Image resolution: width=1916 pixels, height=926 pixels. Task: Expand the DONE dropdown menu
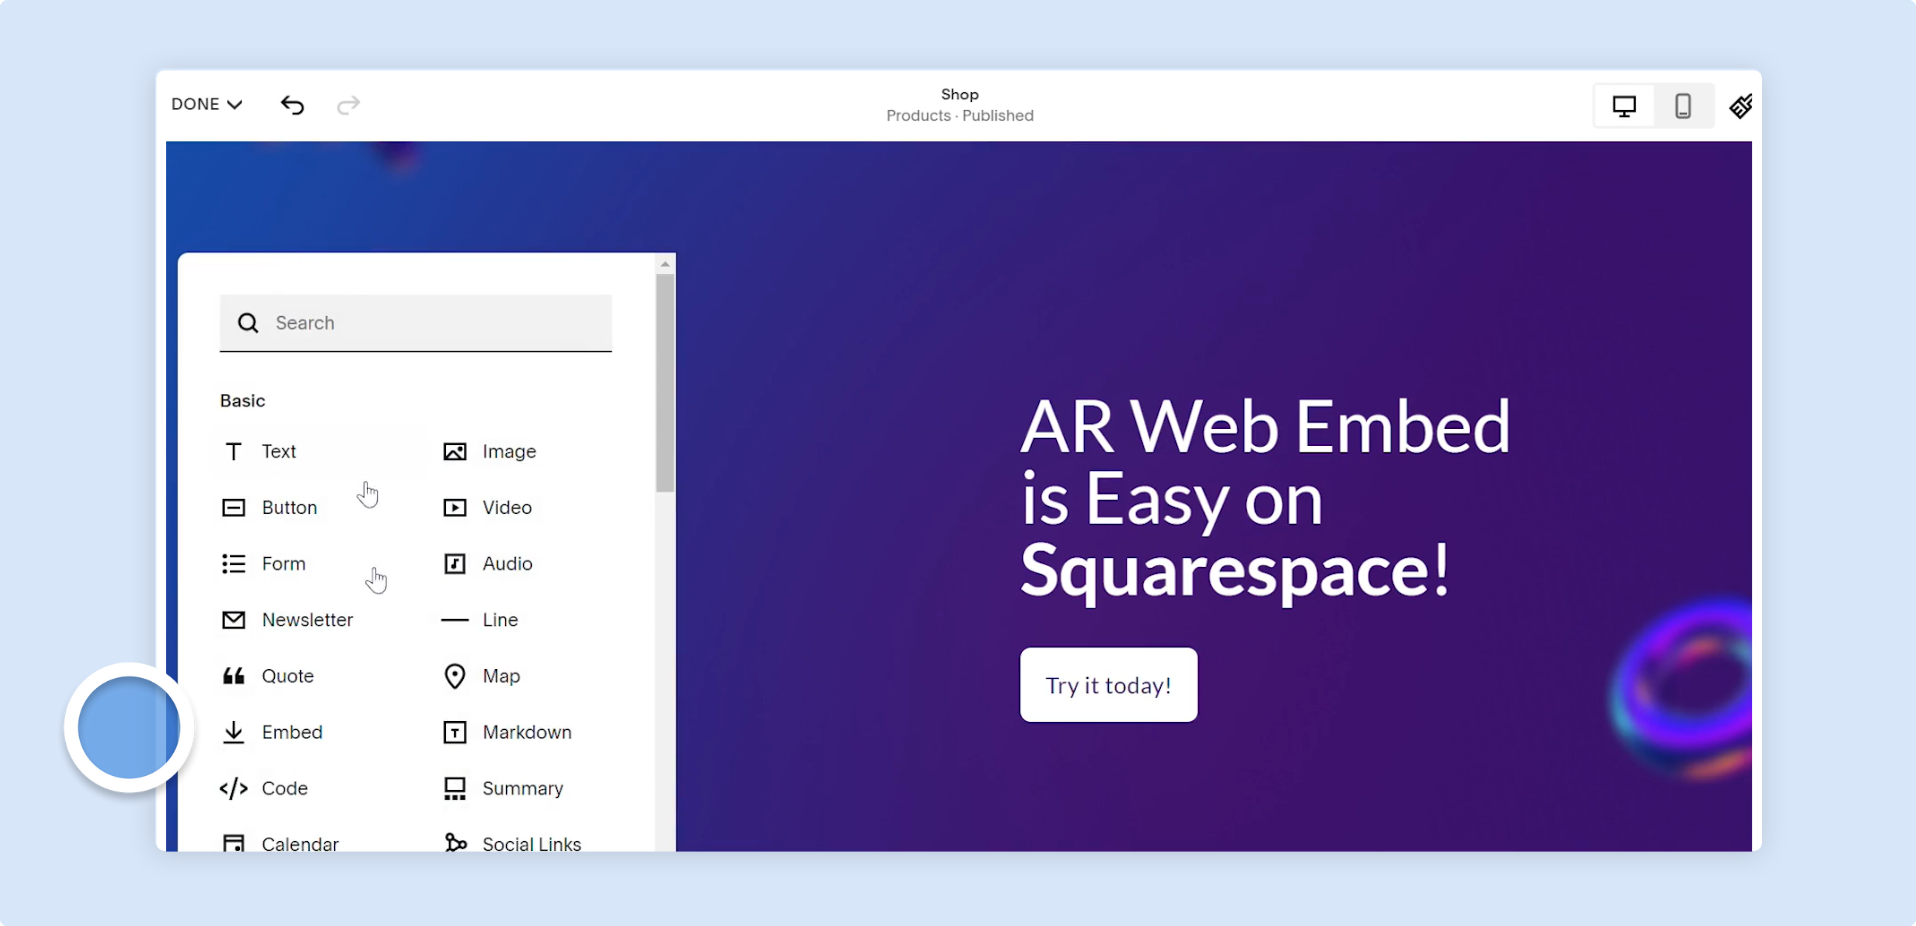point(207,104)
